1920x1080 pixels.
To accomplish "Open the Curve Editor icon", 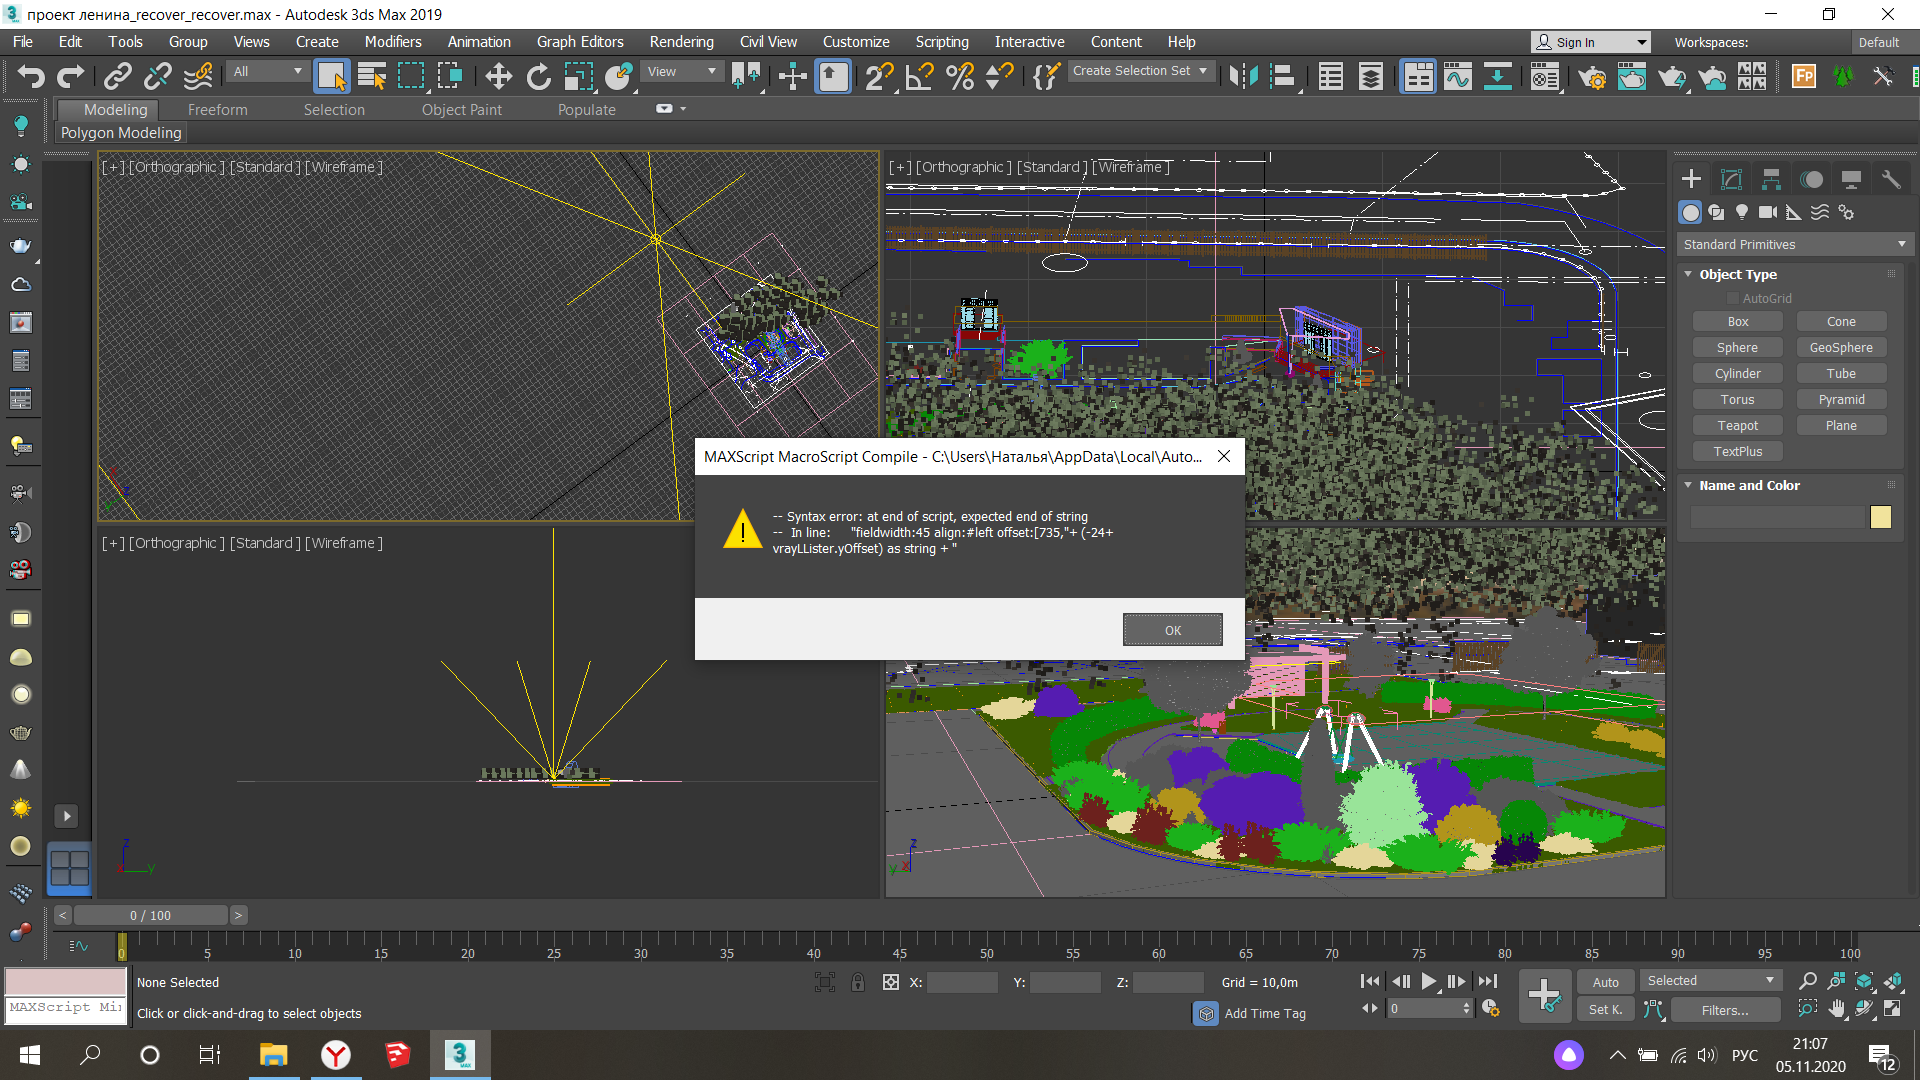I will click(x=1458, y=76).
